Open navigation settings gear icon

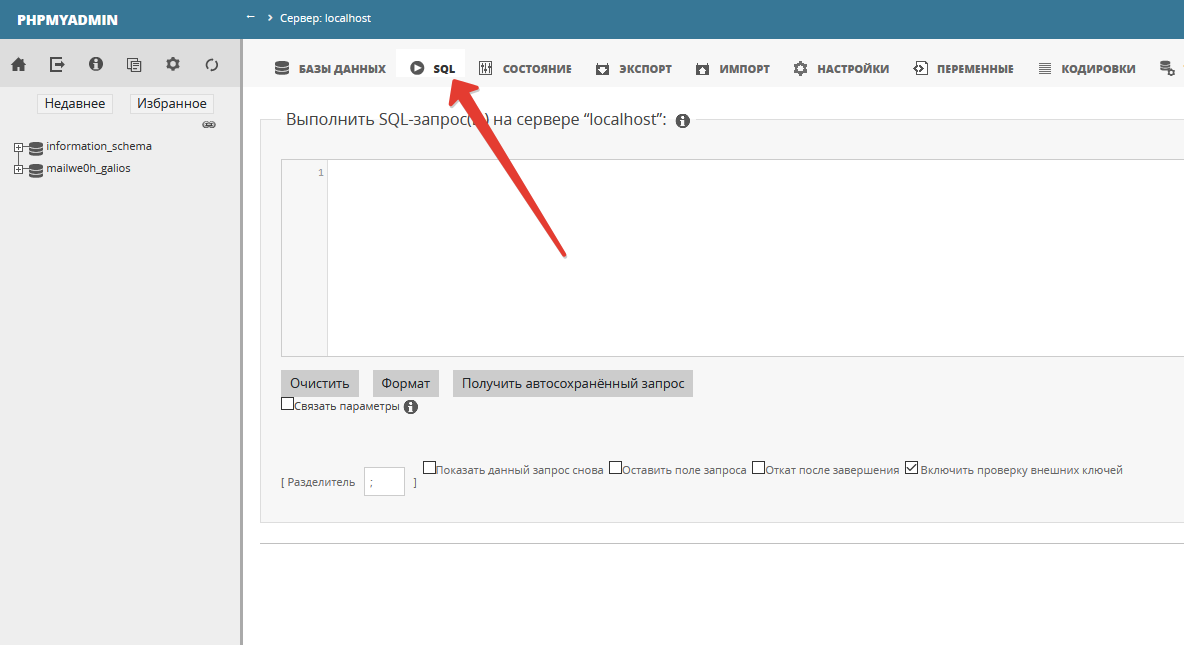pyautogui.click(x=173, y=65)
